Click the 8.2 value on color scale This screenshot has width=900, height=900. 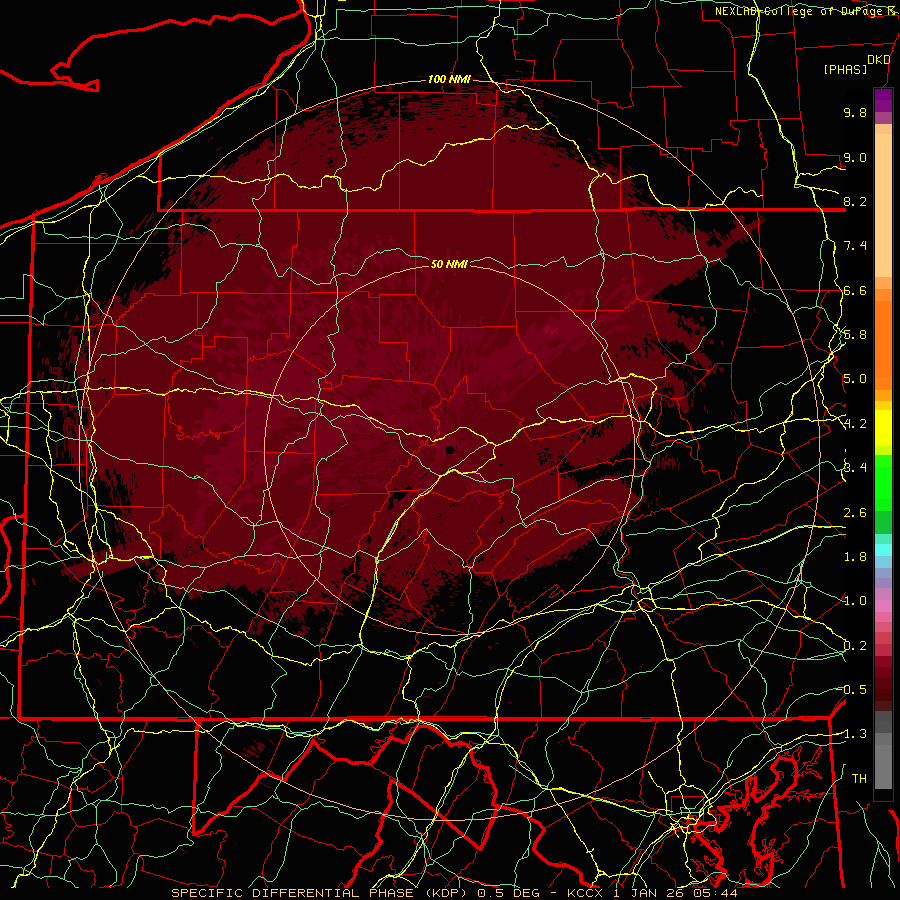pos(855,201)
